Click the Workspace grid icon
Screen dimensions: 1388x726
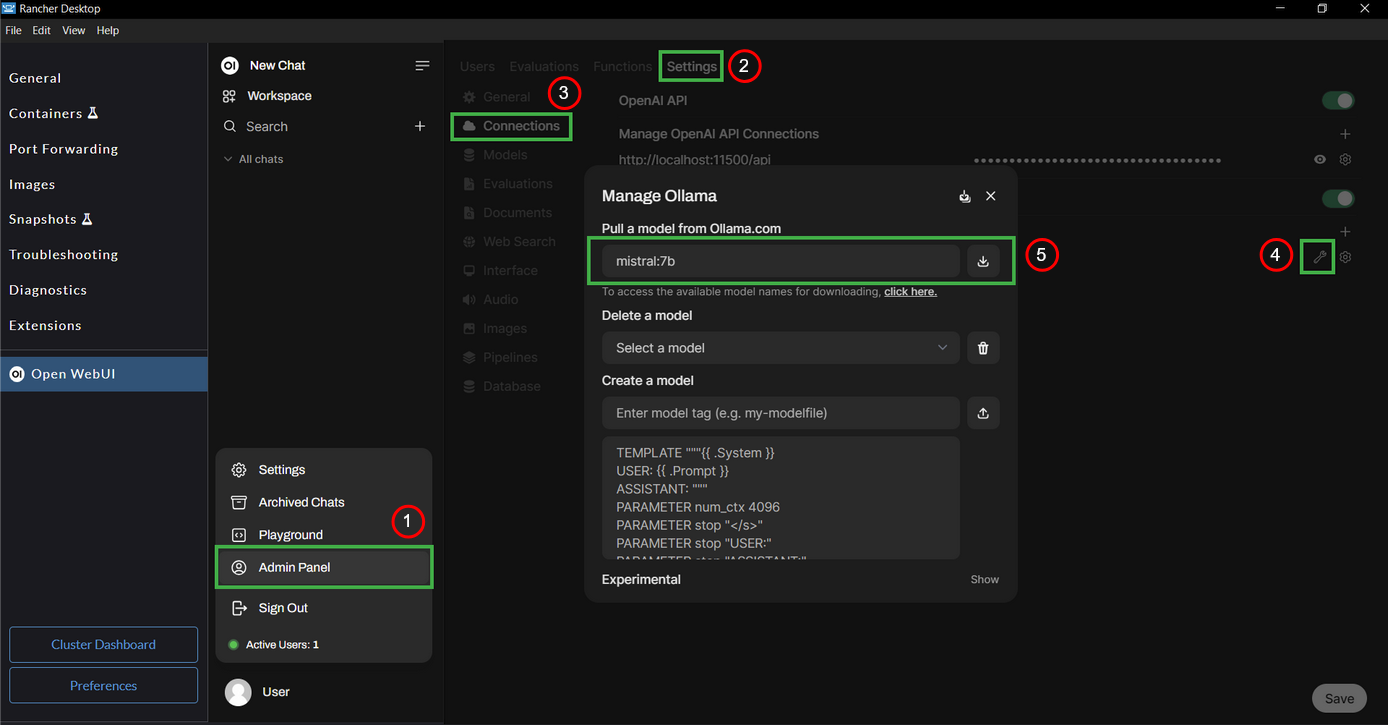tap(229, 96)
